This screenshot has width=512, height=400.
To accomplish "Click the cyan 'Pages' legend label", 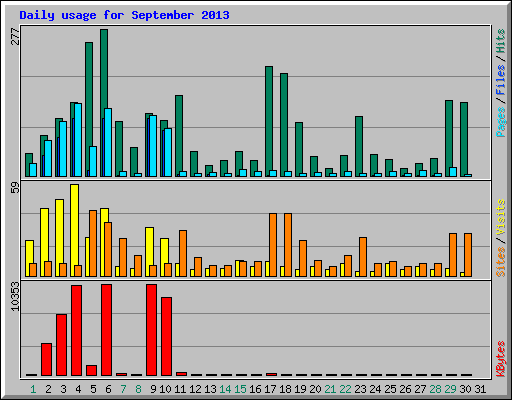I will pyautogui.click(x=500, y=122).
